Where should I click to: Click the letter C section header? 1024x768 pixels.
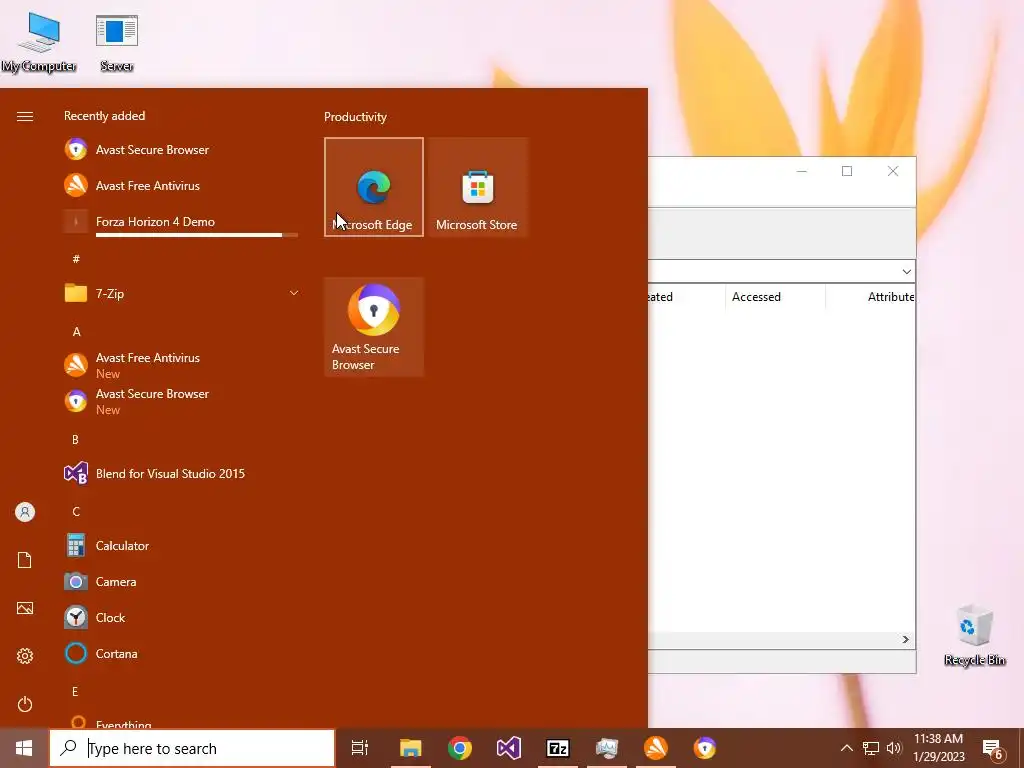click(x=76, y=511)
